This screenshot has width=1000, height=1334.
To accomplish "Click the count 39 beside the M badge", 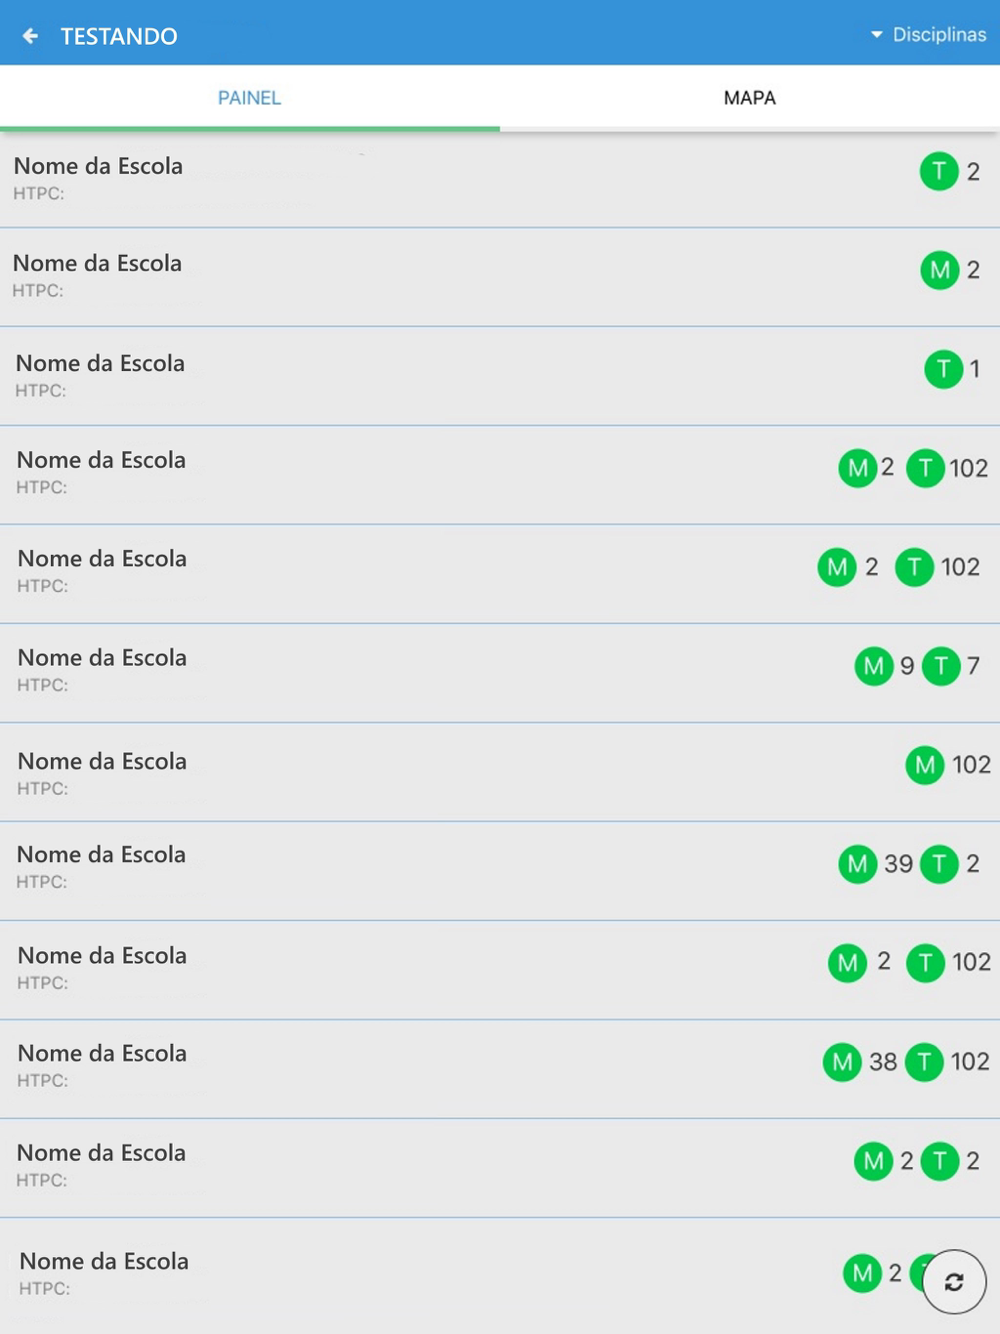I will pos(898,864).
